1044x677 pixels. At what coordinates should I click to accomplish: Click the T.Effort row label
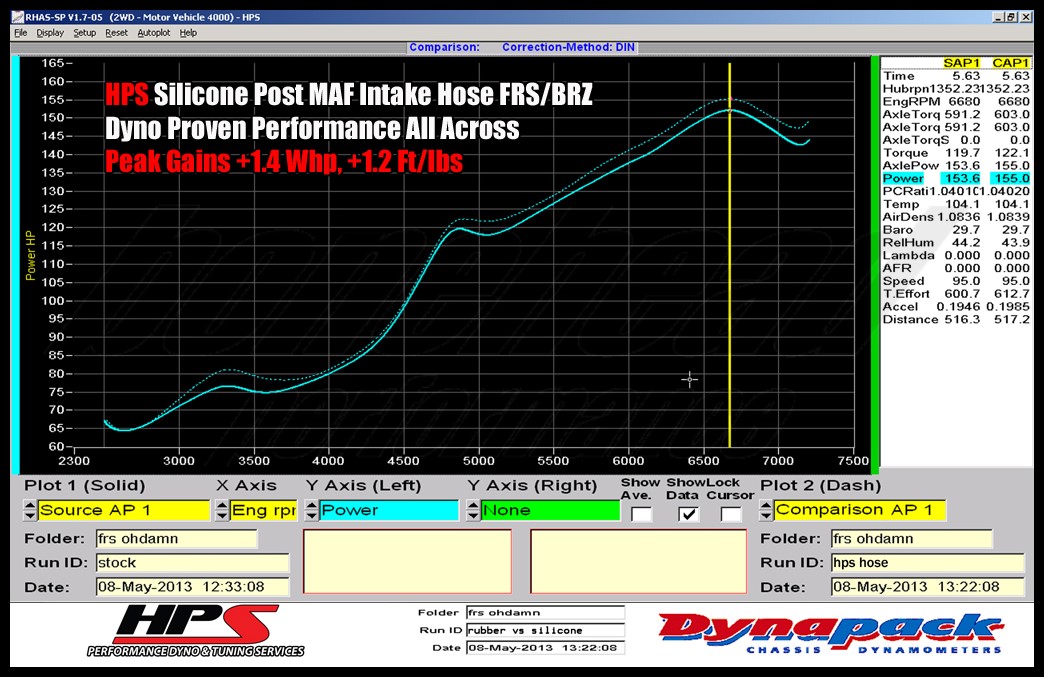[x=906, y=294]
